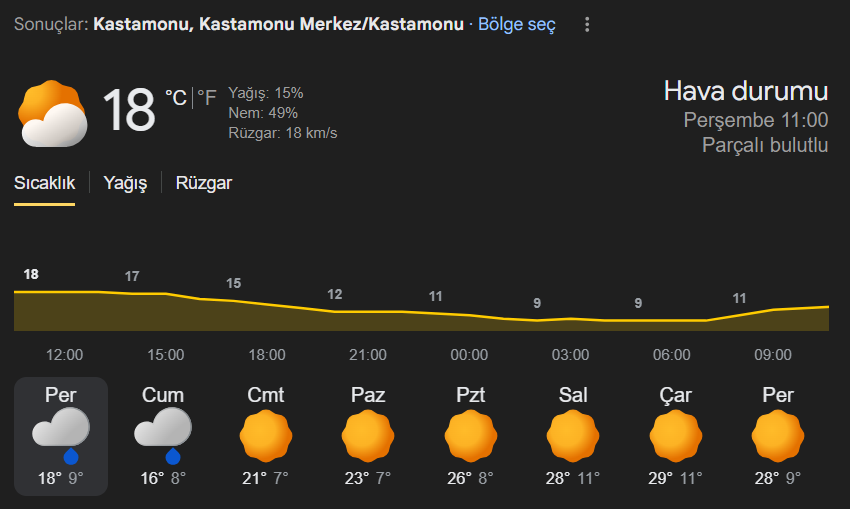The image size is (850, 509).
Task: Open the Sıcaklık tab
Action: tap(44, 183)
